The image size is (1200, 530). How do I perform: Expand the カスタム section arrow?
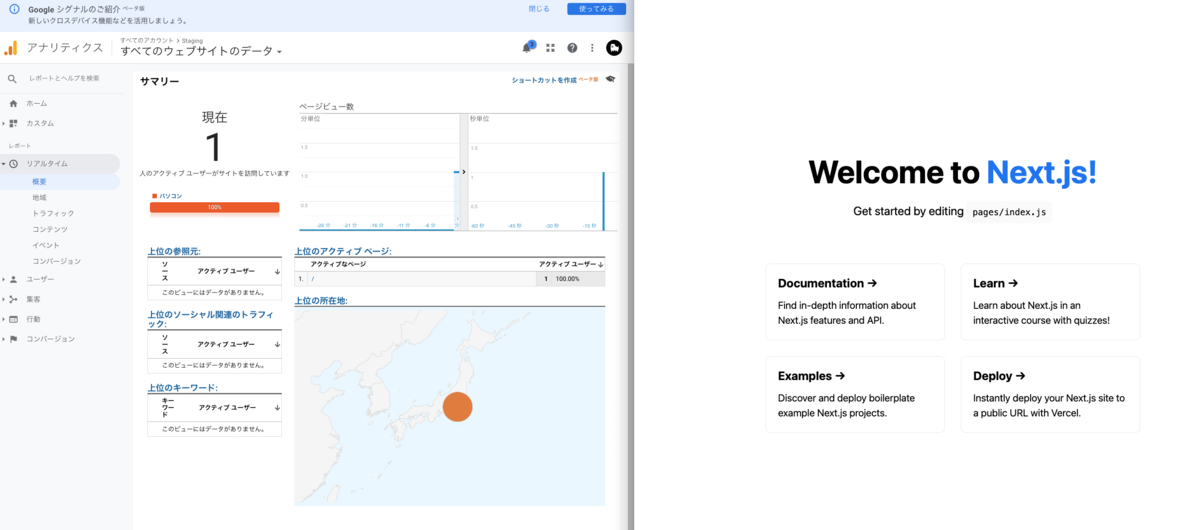point(3,123)
